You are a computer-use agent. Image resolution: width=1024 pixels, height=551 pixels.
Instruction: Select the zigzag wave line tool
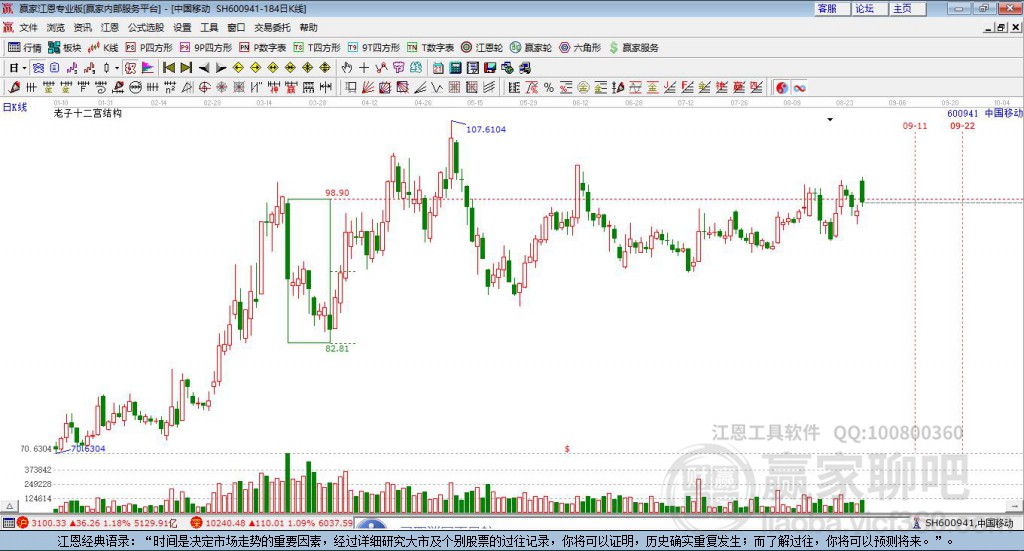coord(436,87)
